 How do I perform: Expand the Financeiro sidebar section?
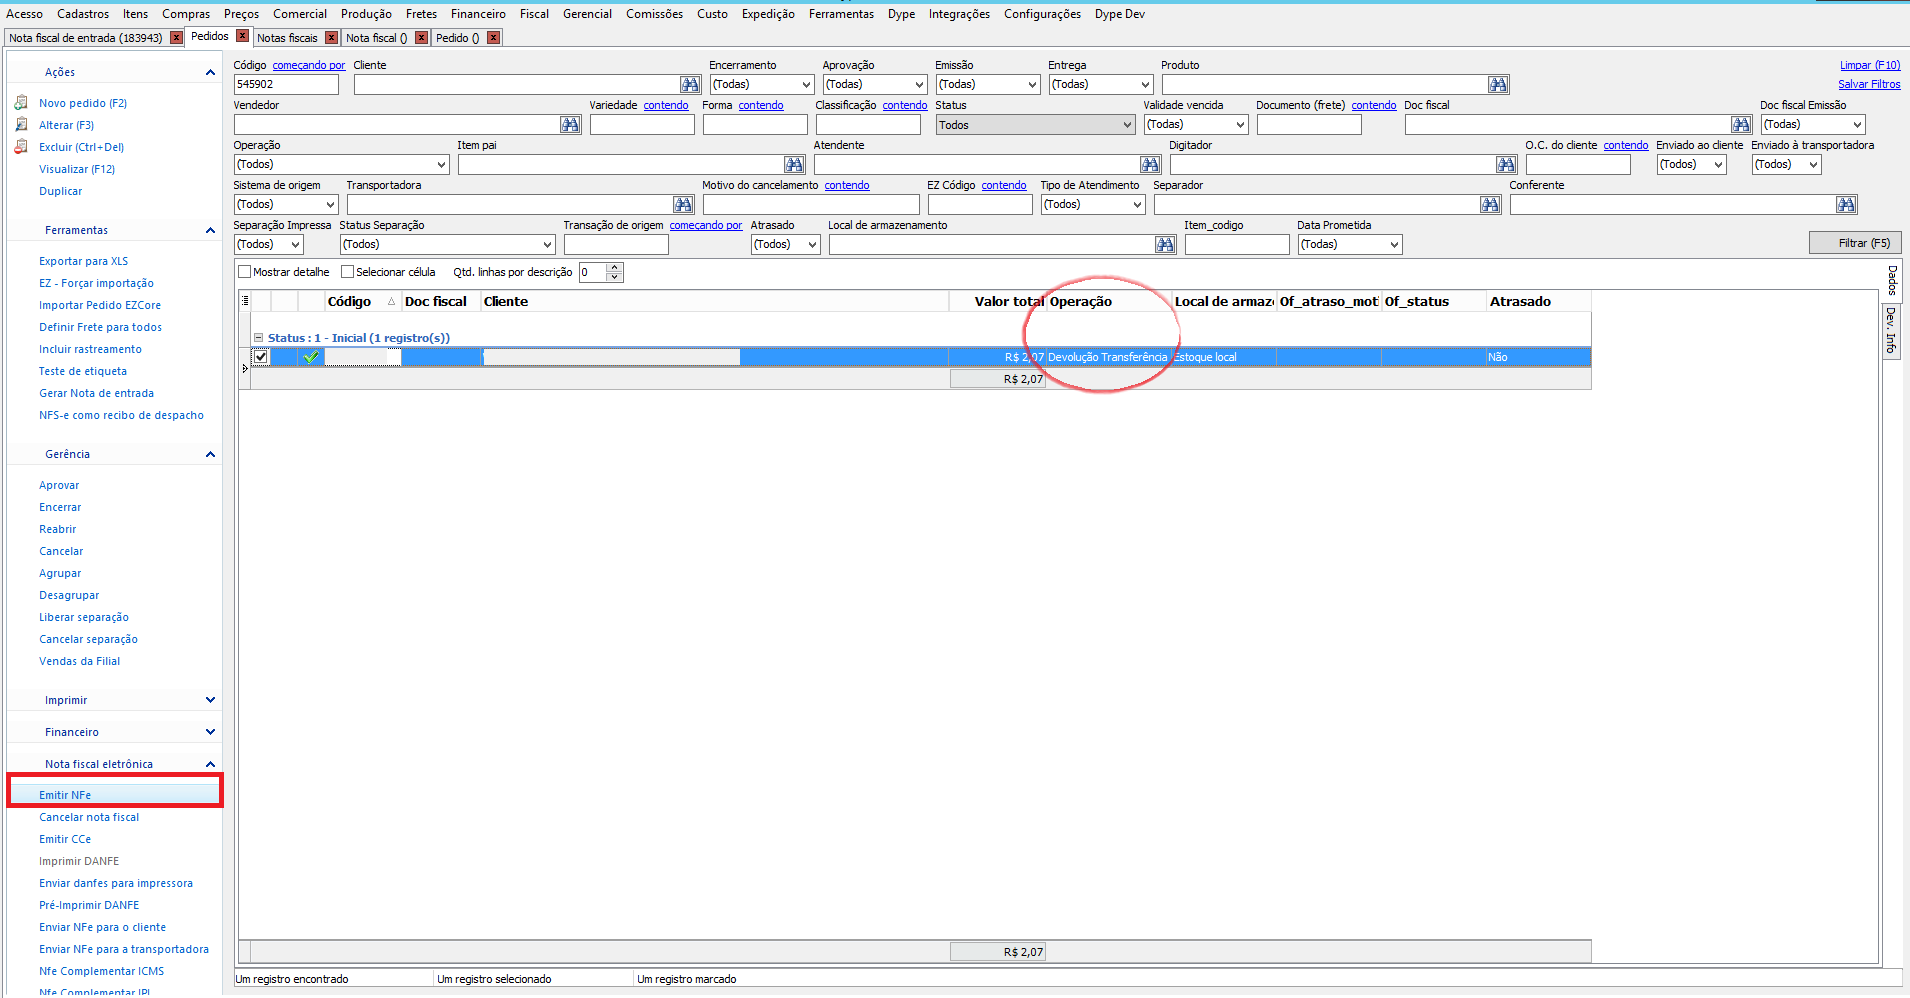210,732
